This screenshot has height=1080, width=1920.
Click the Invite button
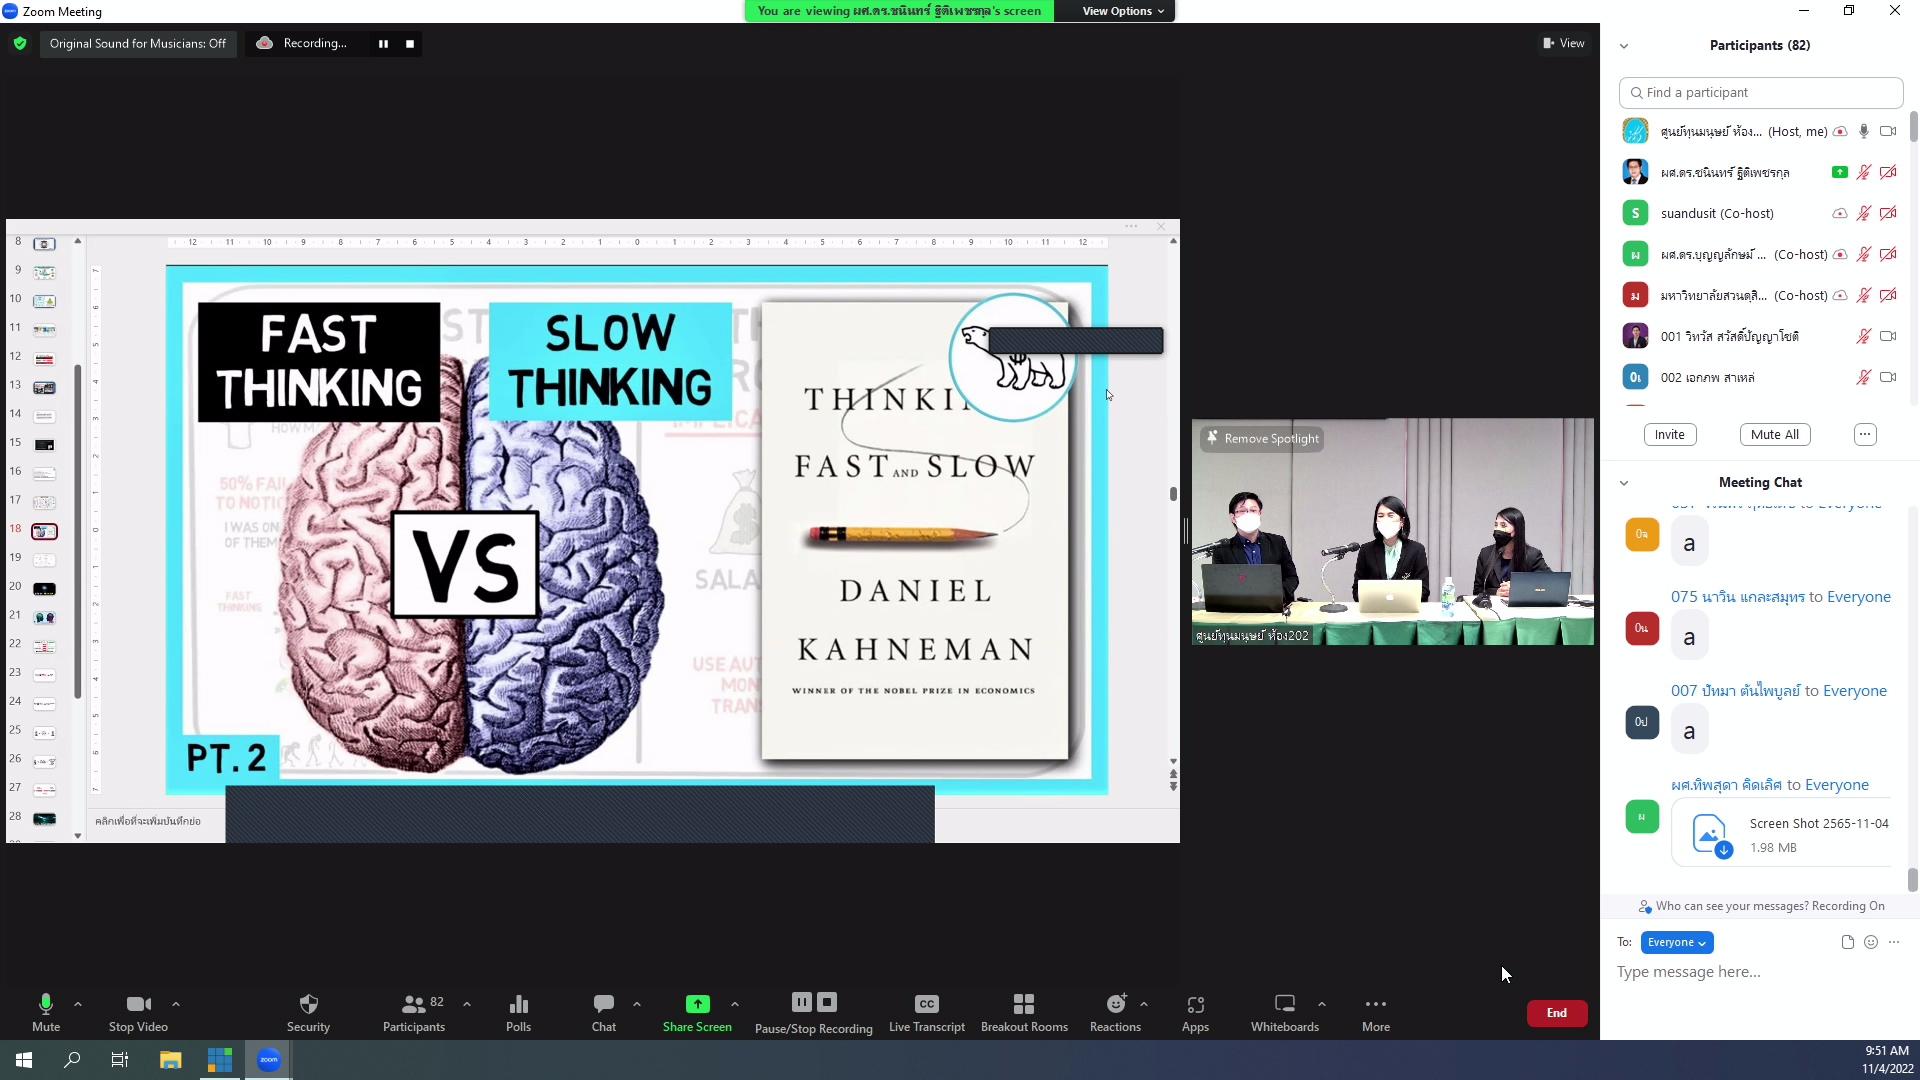click(x=1670, y=434)
